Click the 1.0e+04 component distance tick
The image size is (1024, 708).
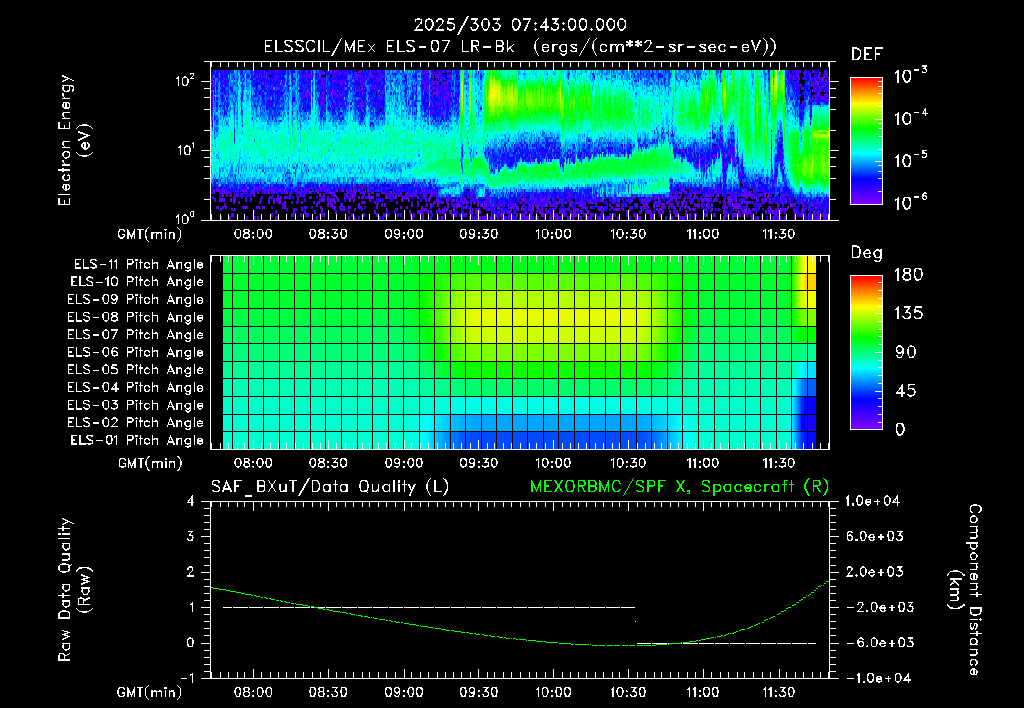(x=872, y=501)
